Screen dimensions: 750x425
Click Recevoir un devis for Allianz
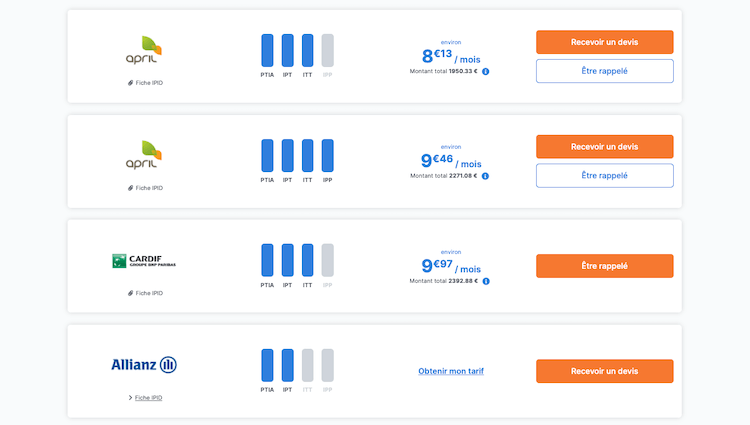605,371
